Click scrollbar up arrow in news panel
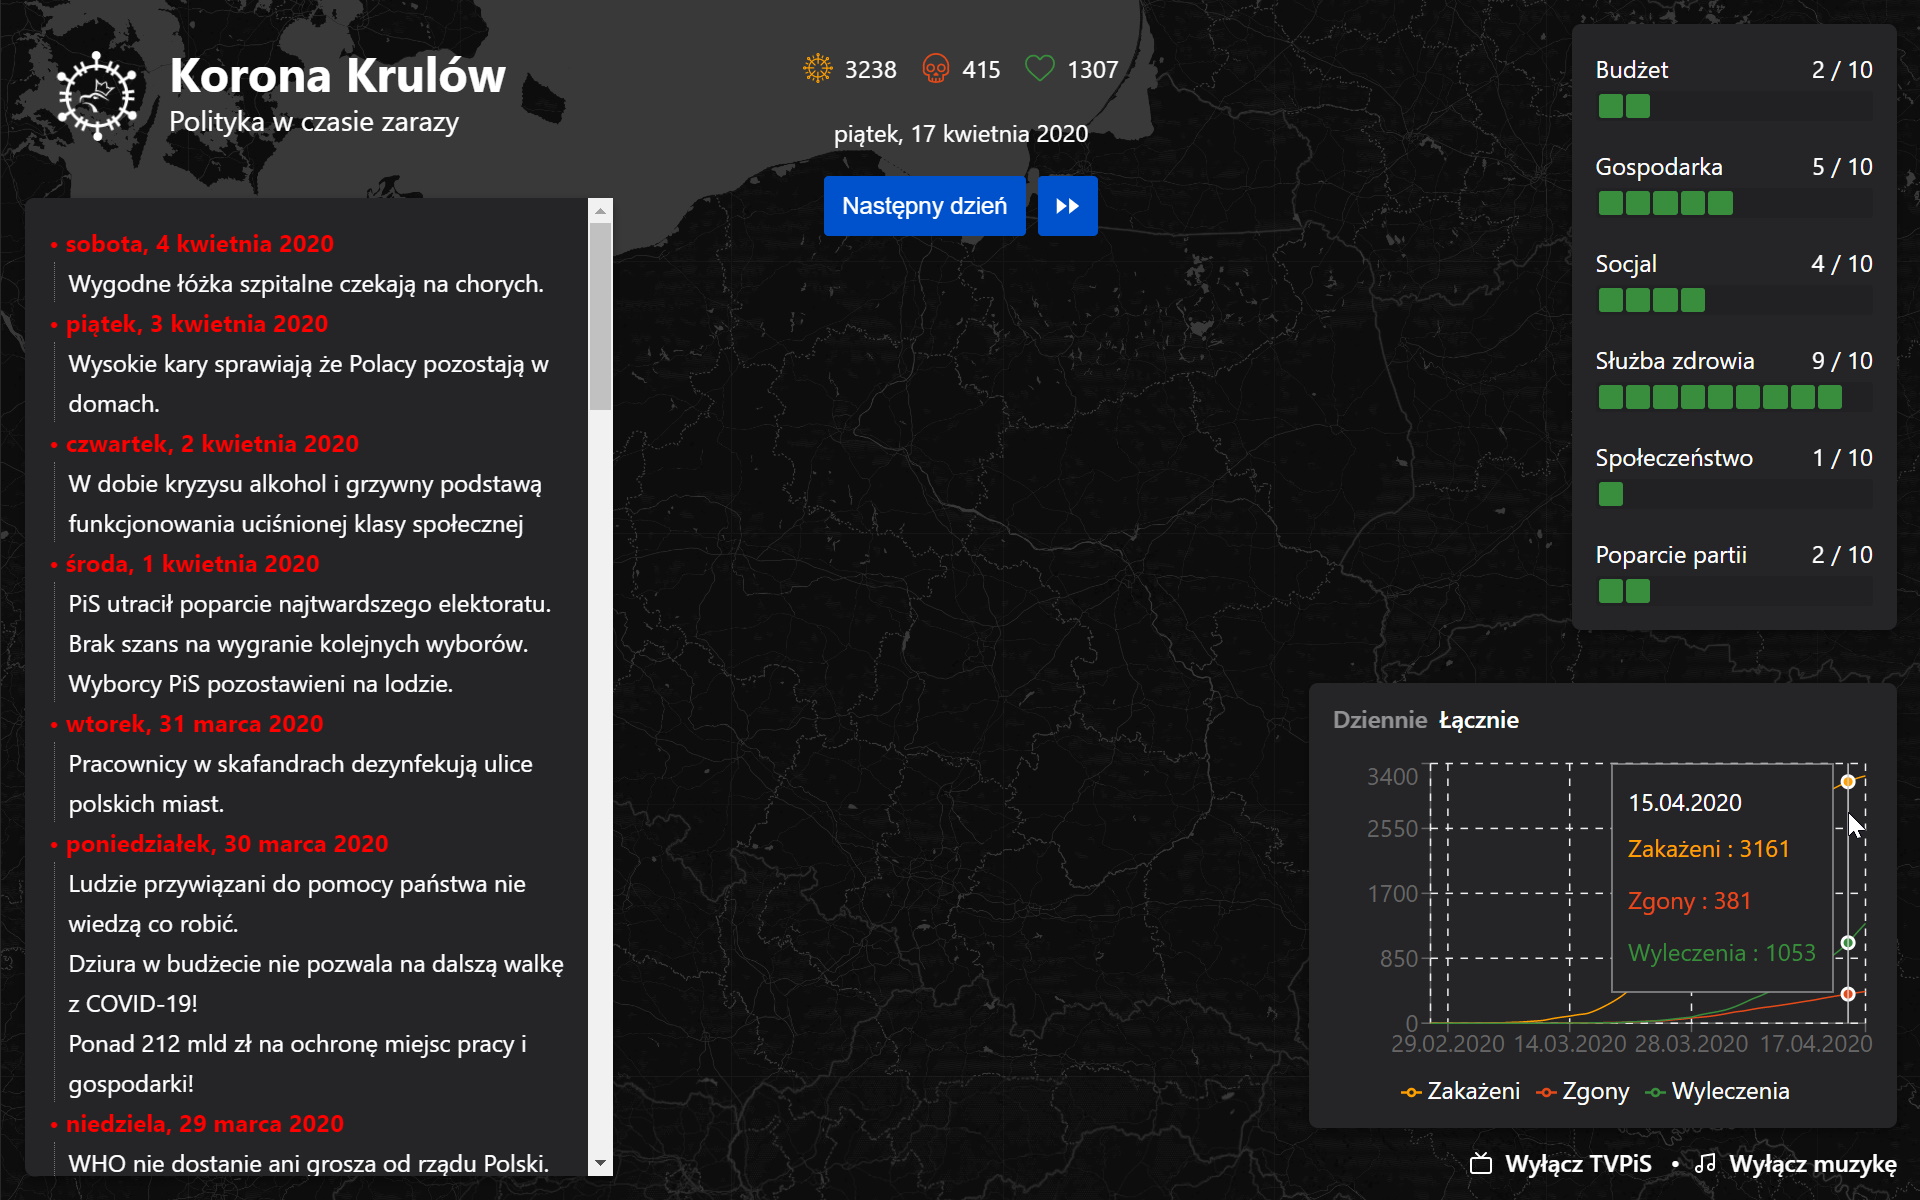Screen dimensions: 1920x1200 pyautogui.click(x=600, y=210)
